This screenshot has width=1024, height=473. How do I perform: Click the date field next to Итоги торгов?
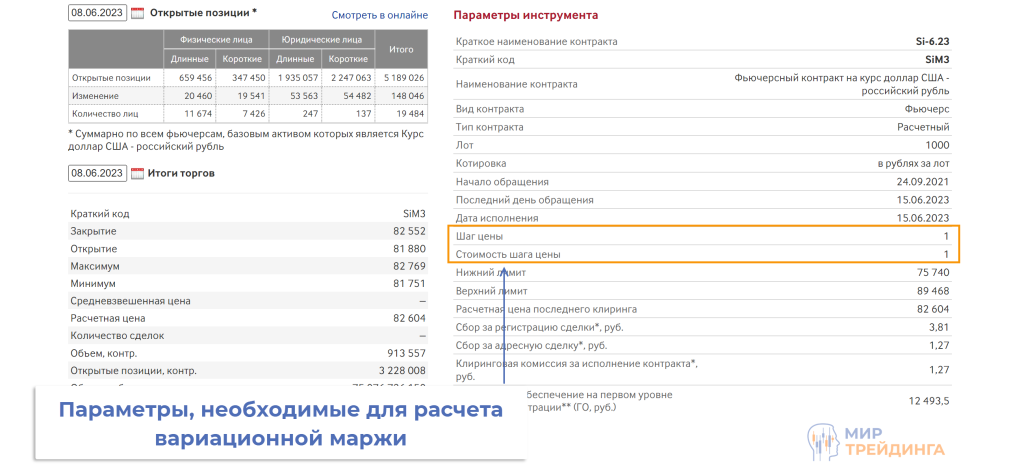coord(98,173)
